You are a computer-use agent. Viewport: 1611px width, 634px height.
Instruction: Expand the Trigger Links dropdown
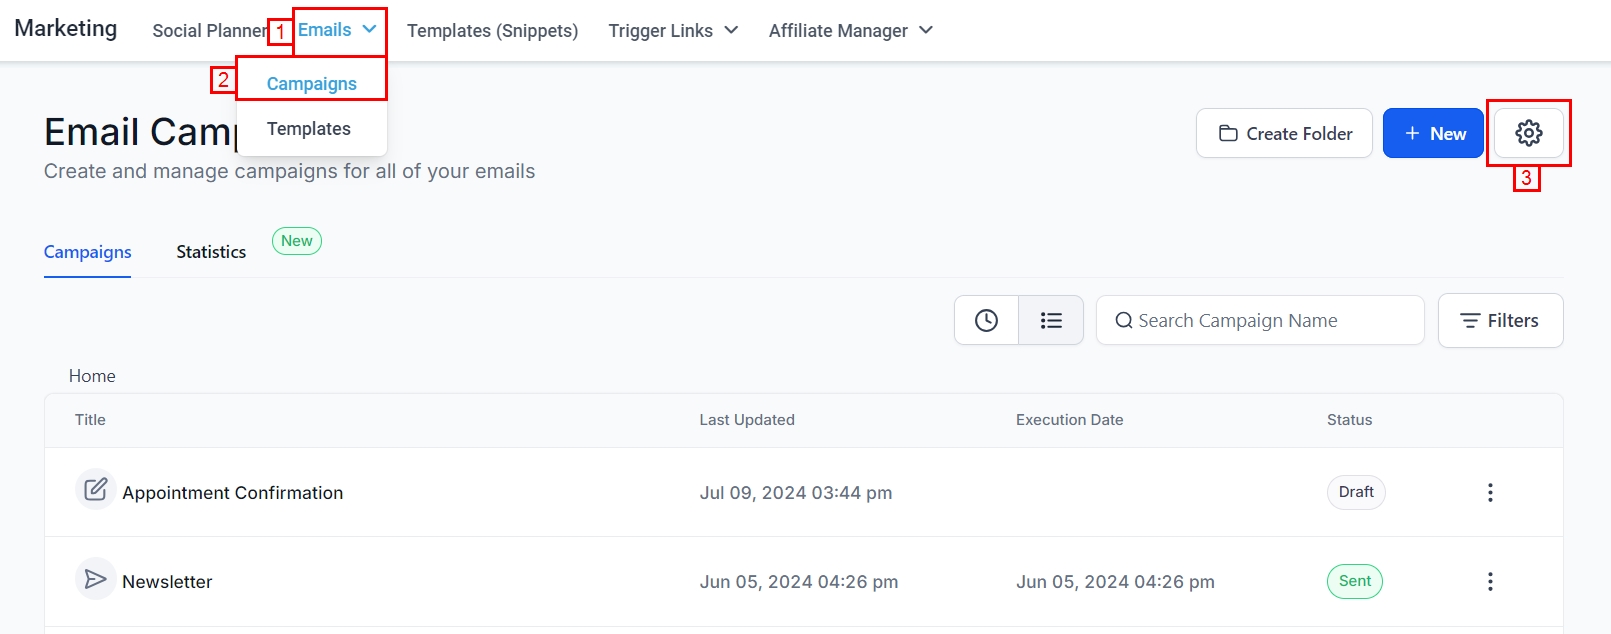point(673,31)
